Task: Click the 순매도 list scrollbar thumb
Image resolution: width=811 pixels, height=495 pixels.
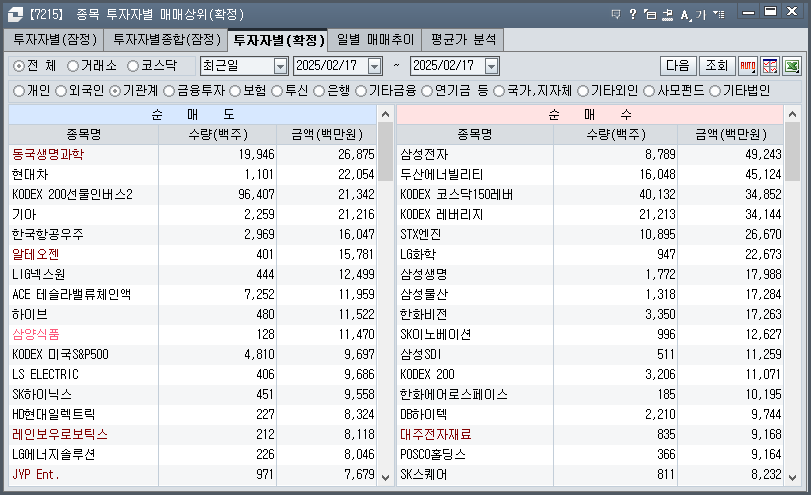Action: [385, 152]
